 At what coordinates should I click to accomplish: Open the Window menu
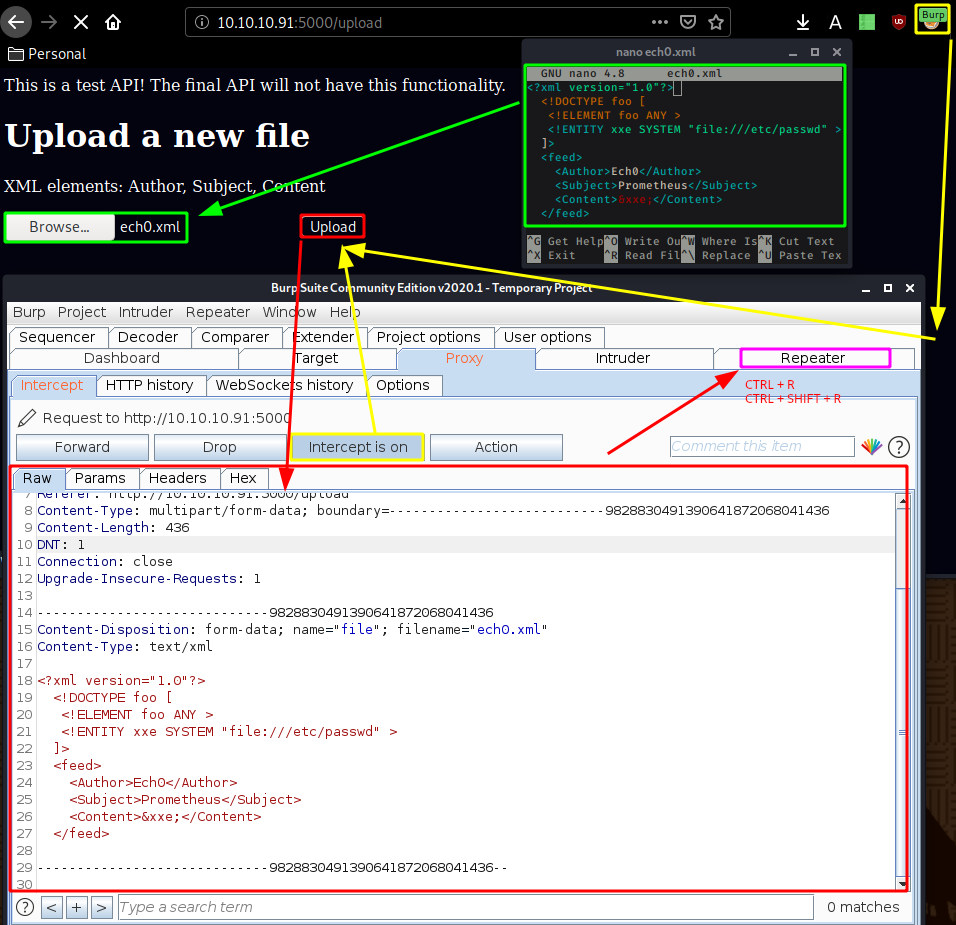pyautogui.click(x=290, y=312)
